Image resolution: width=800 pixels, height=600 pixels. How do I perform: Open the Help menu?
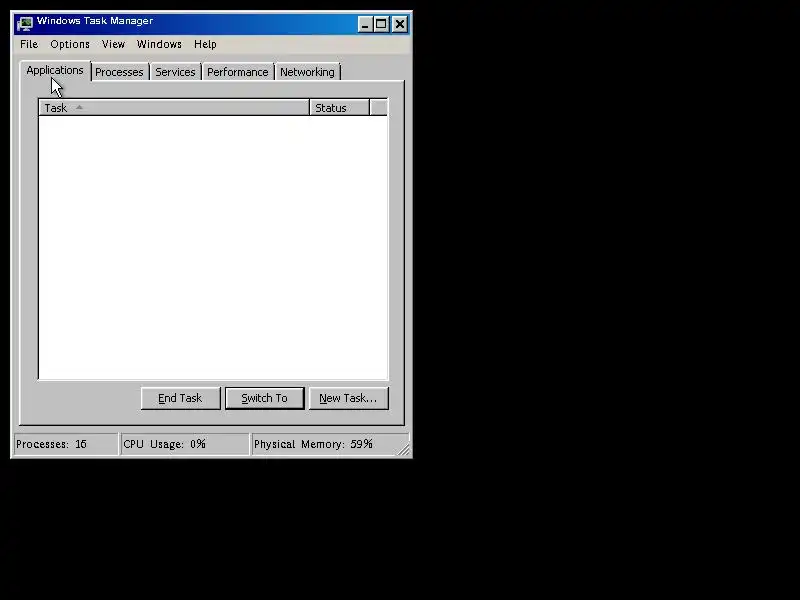point(205,44)
